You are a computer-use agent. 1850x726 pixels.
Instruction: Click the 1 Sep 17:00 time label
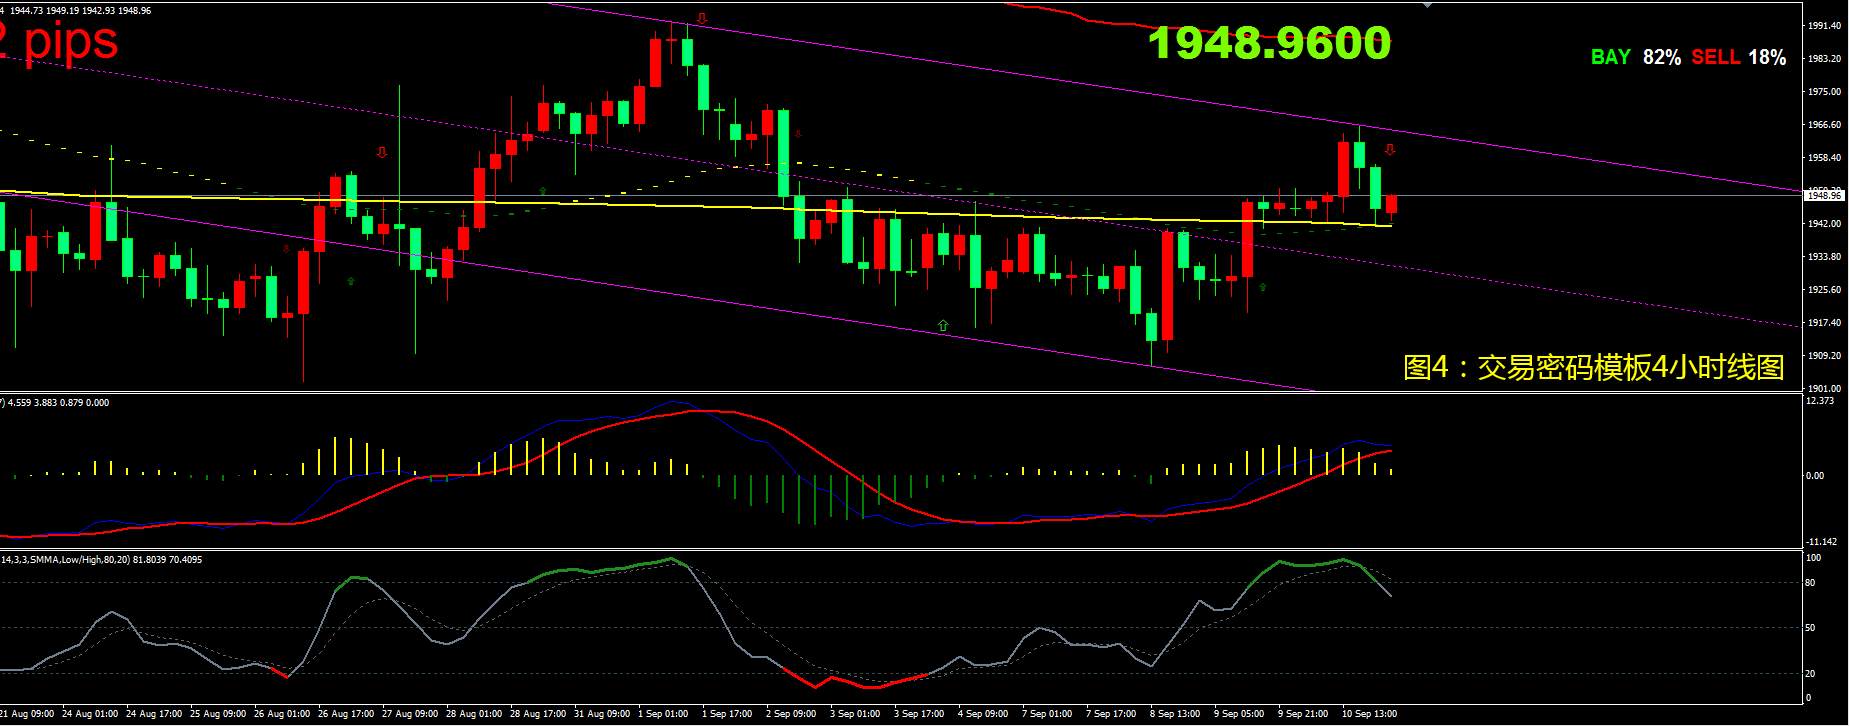728,714
